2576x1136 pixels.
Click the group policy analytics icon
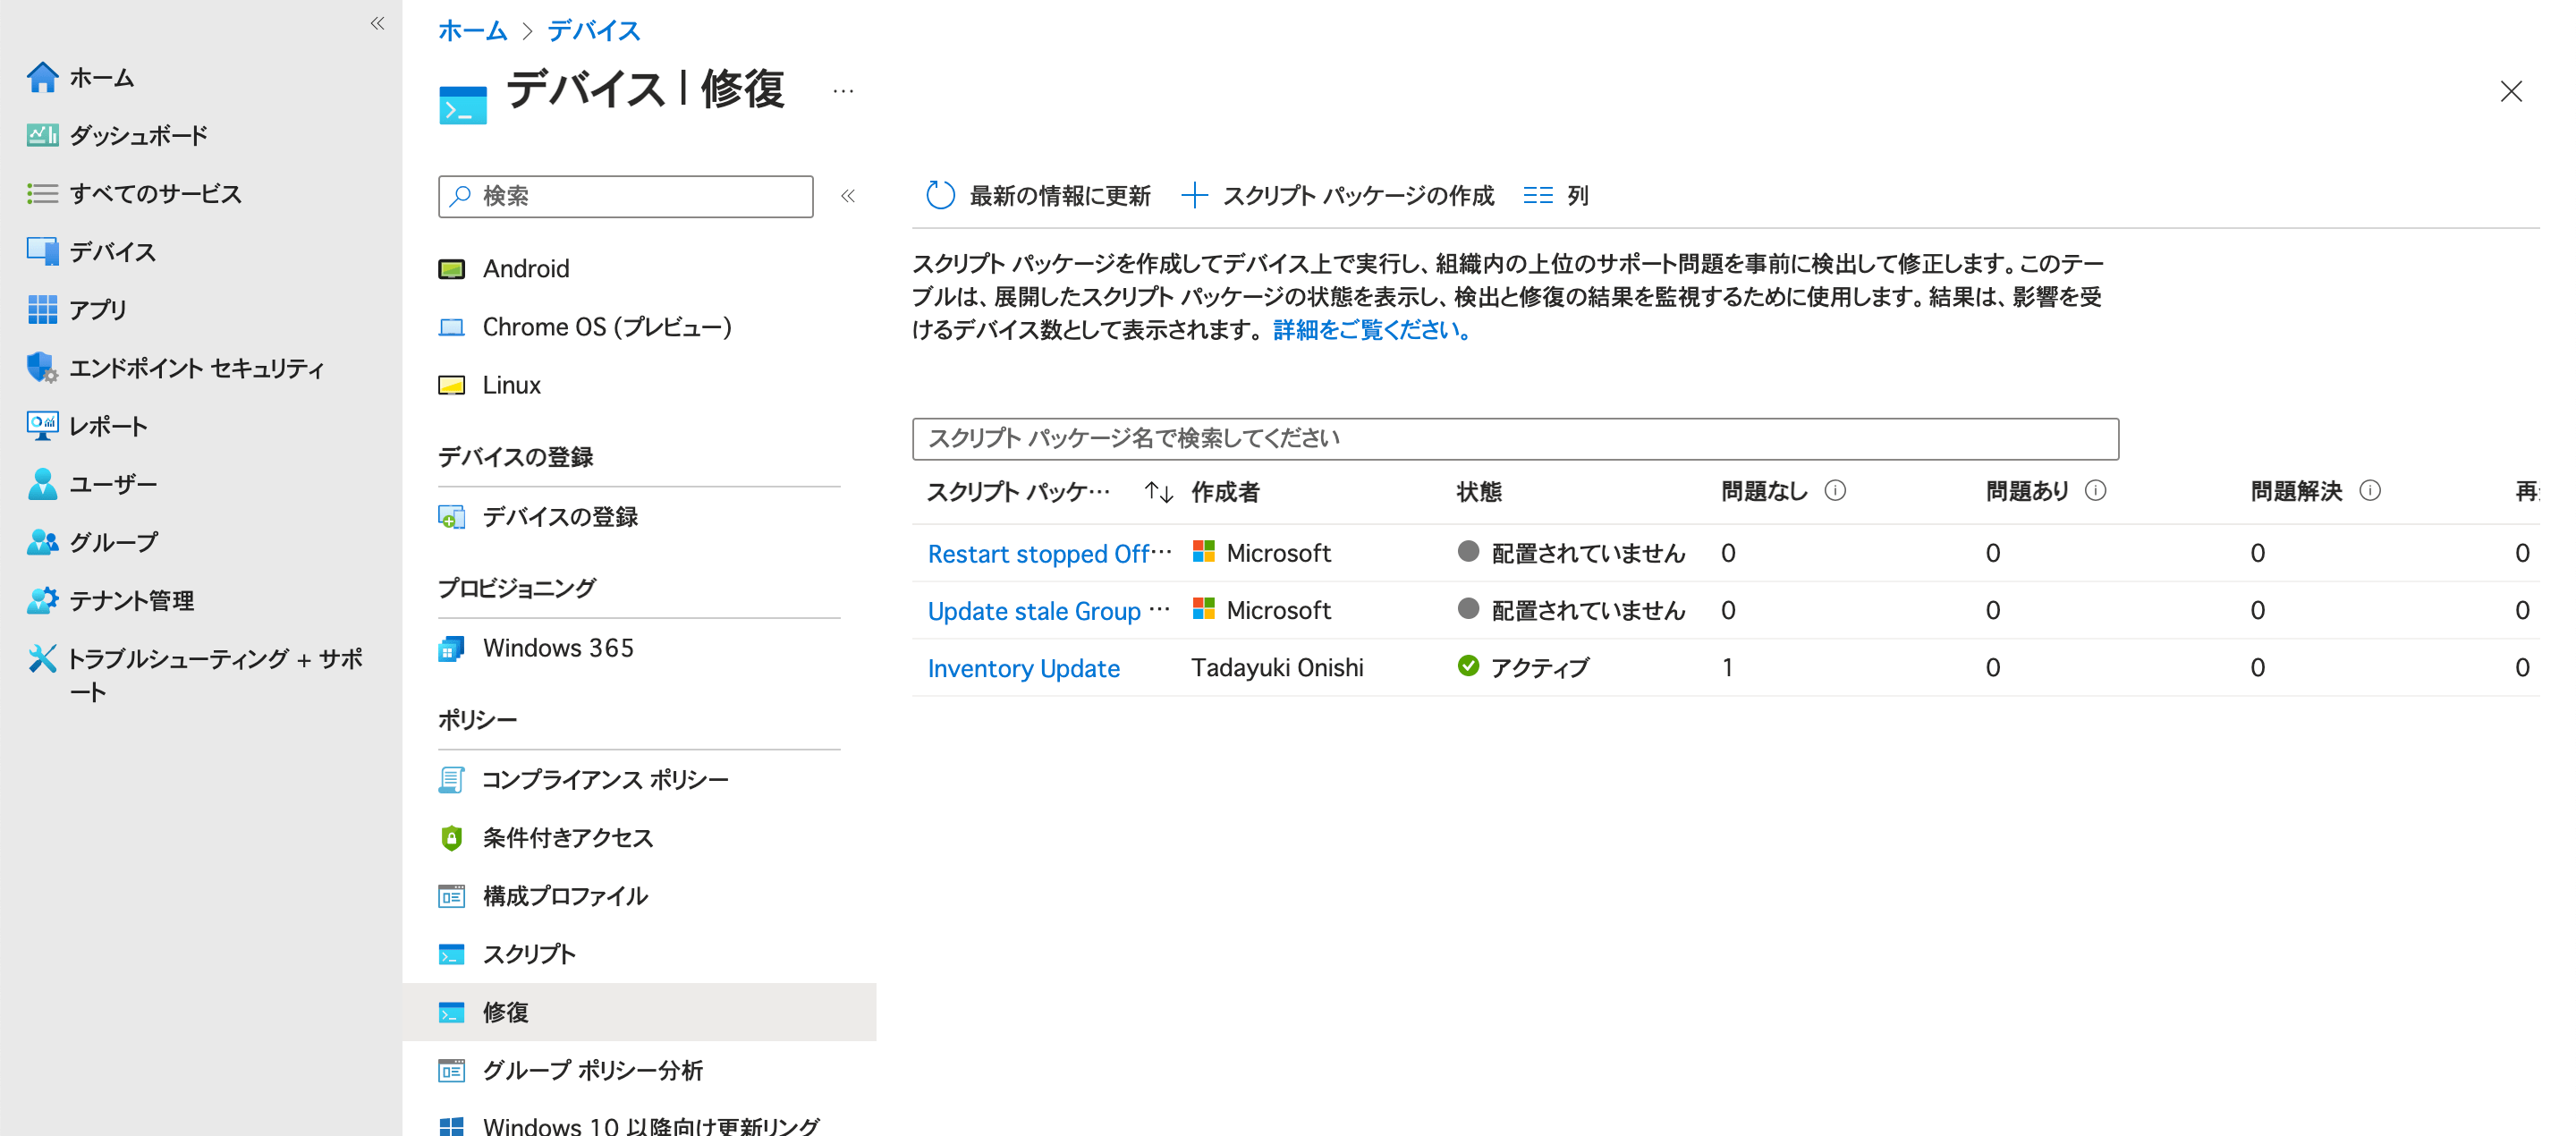pyautogui.click(x=451, y=1070)
